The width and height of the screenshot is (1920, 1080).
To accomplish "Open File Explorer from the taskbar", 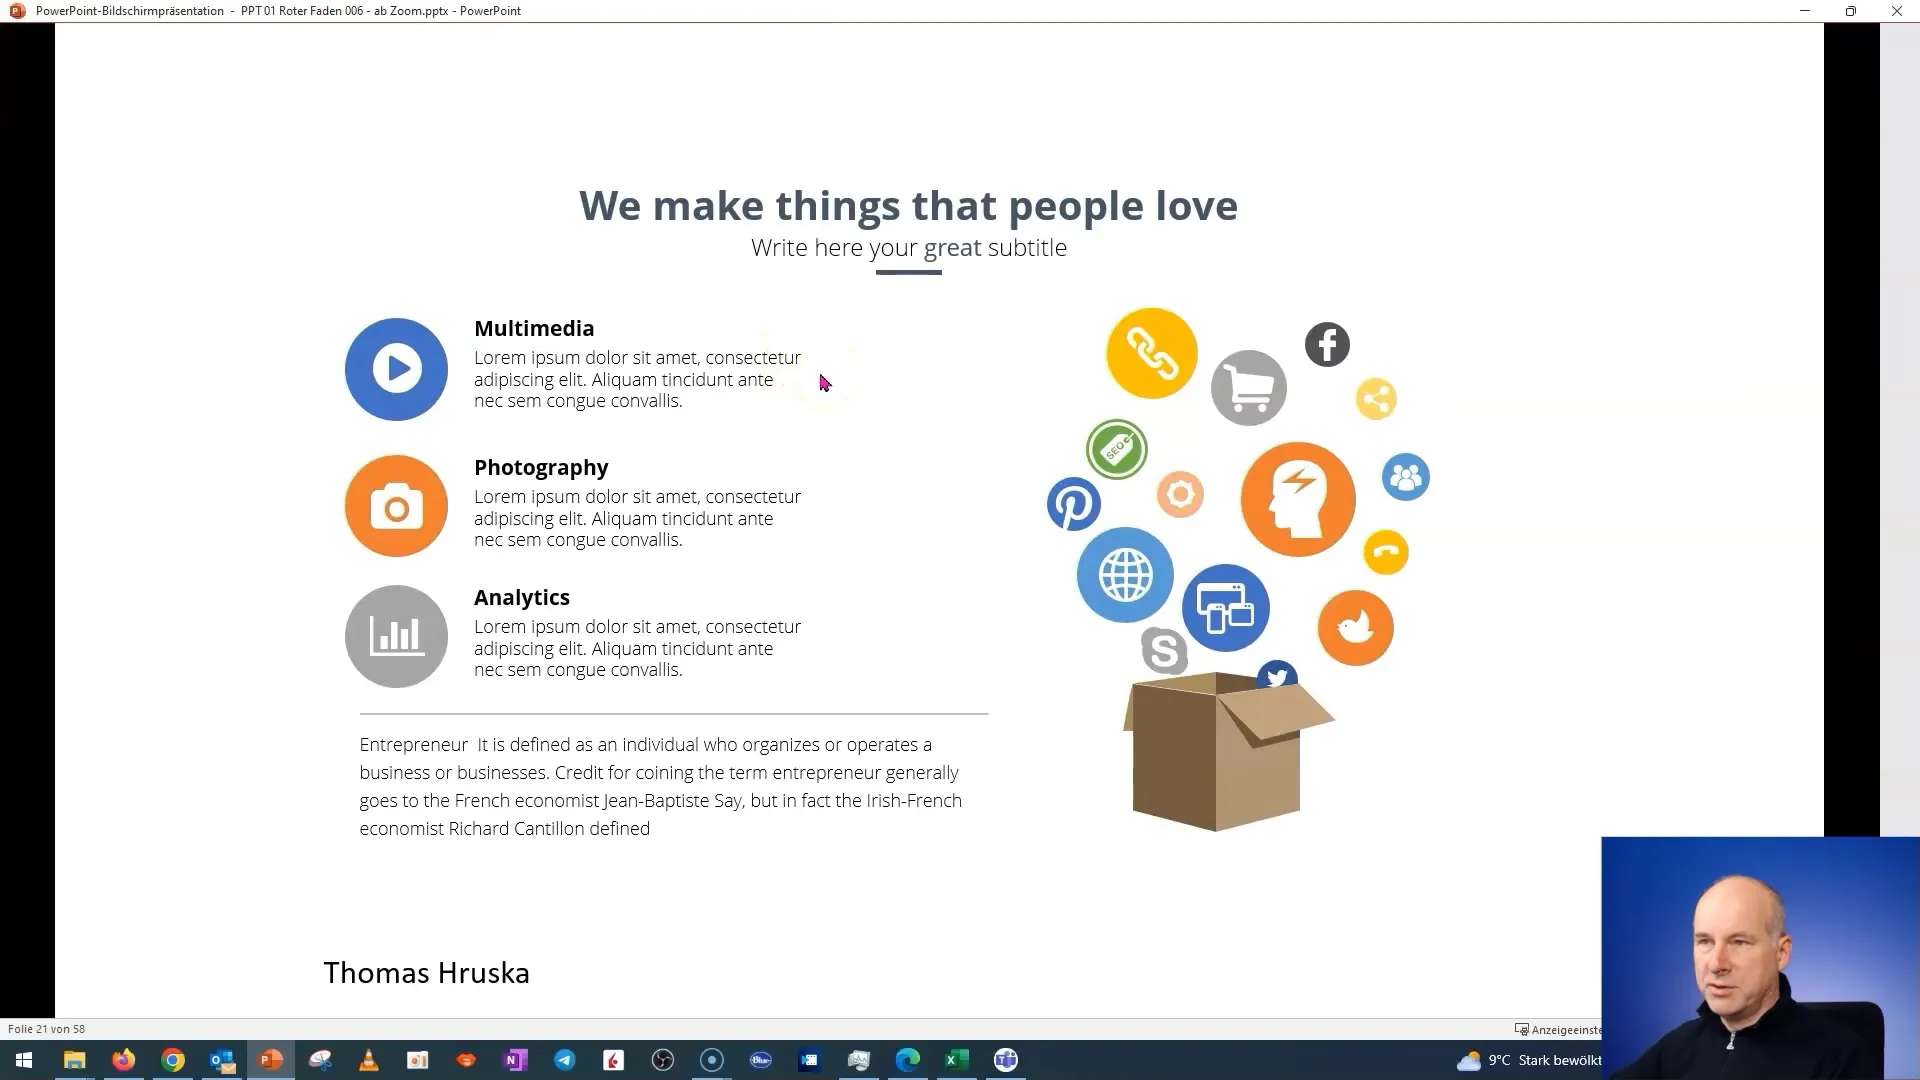I will point(74,1060).
